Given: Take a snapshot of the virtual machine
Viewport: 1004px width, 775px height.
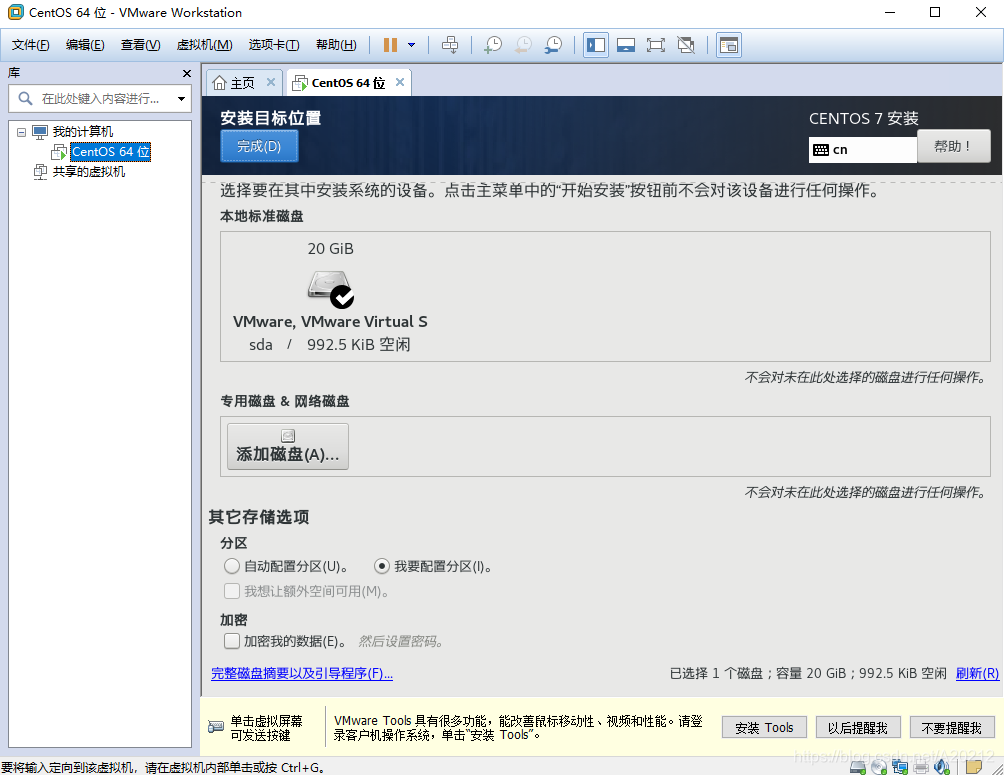Looking at the screenshot, I should click(x=492, y=45).
